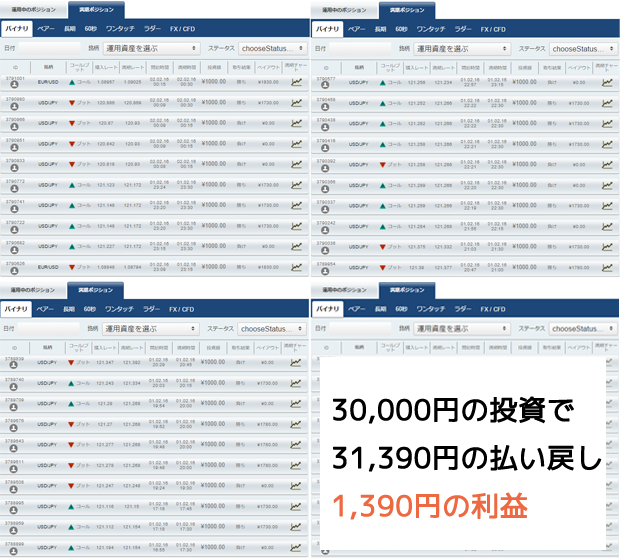Switch to 運用中のポジション tab in bottom-right panel
This screenshot has width=620, height=560.
pos(344,290)
